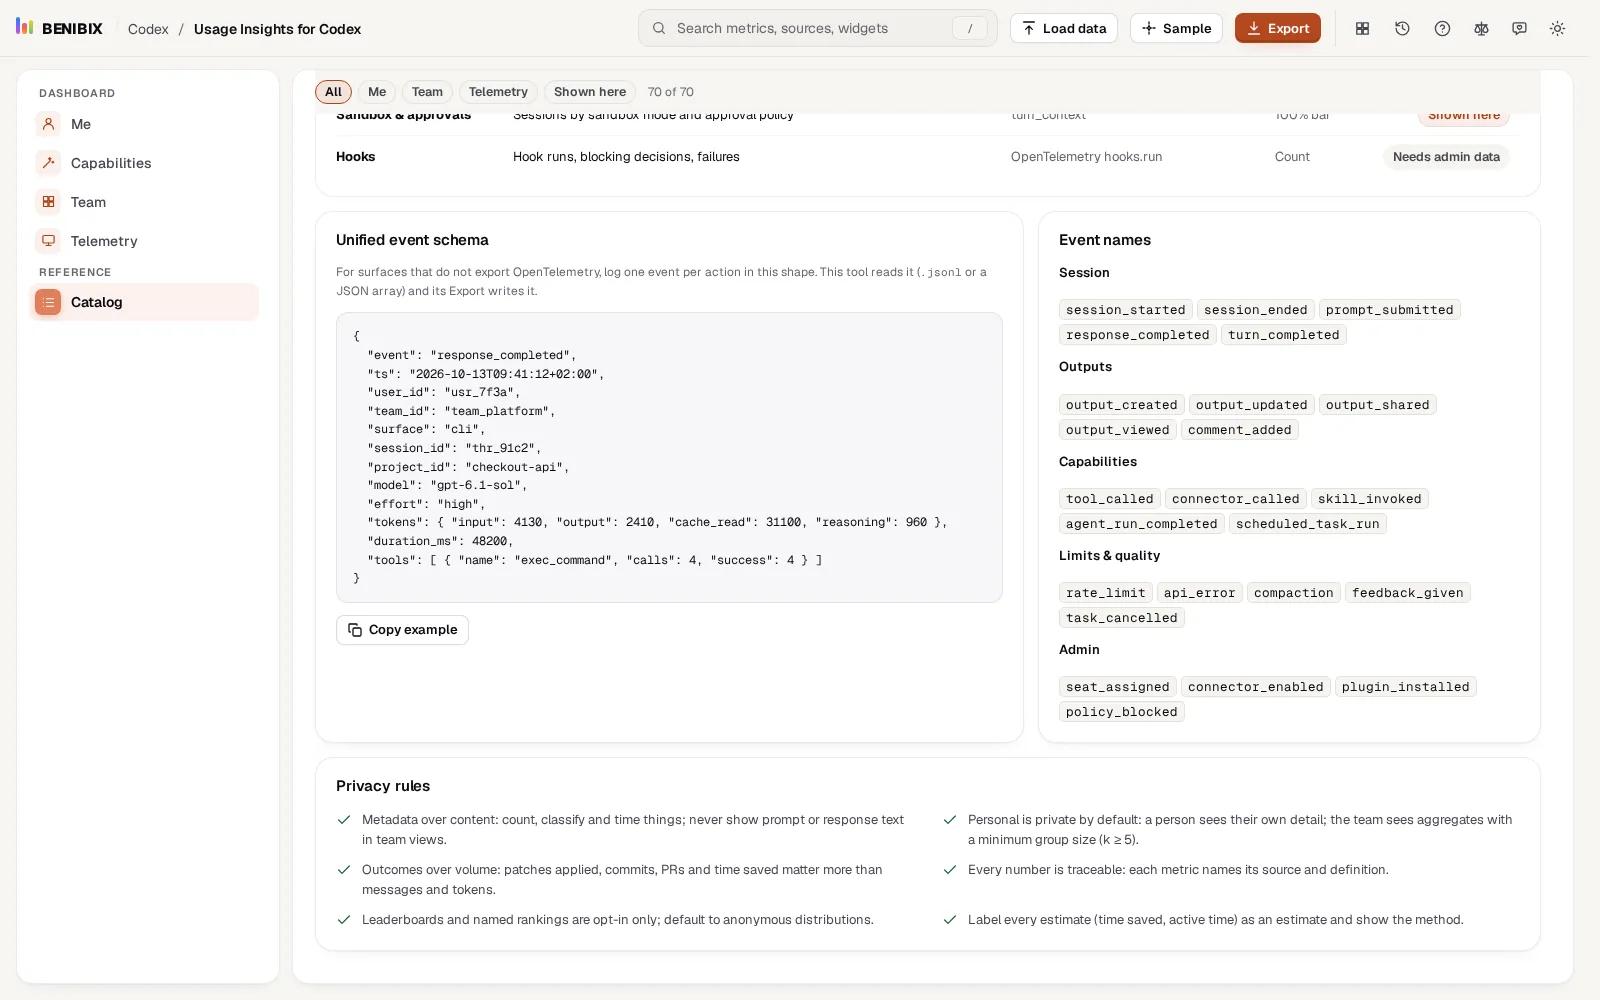This screenshot has width=1600, height=1000.
Task: Click the Needs admin data badge
Action: (x=1446, y=157)
